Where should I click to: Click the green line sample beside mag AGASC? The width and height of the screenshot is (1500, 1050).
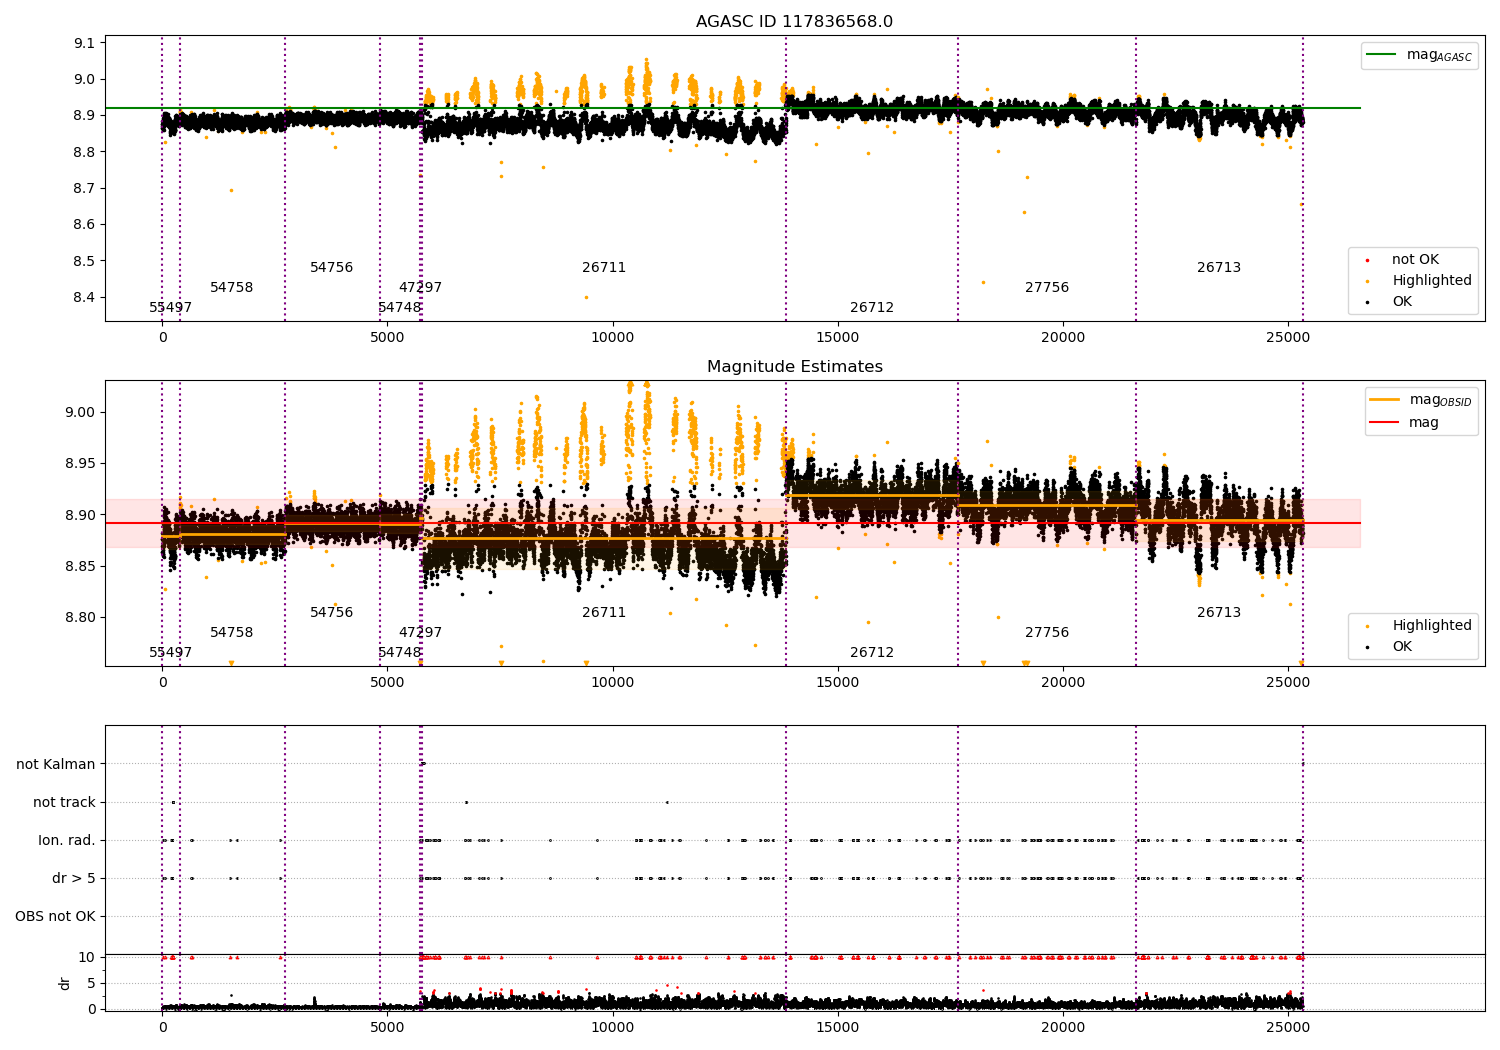tap(1381, 55)
